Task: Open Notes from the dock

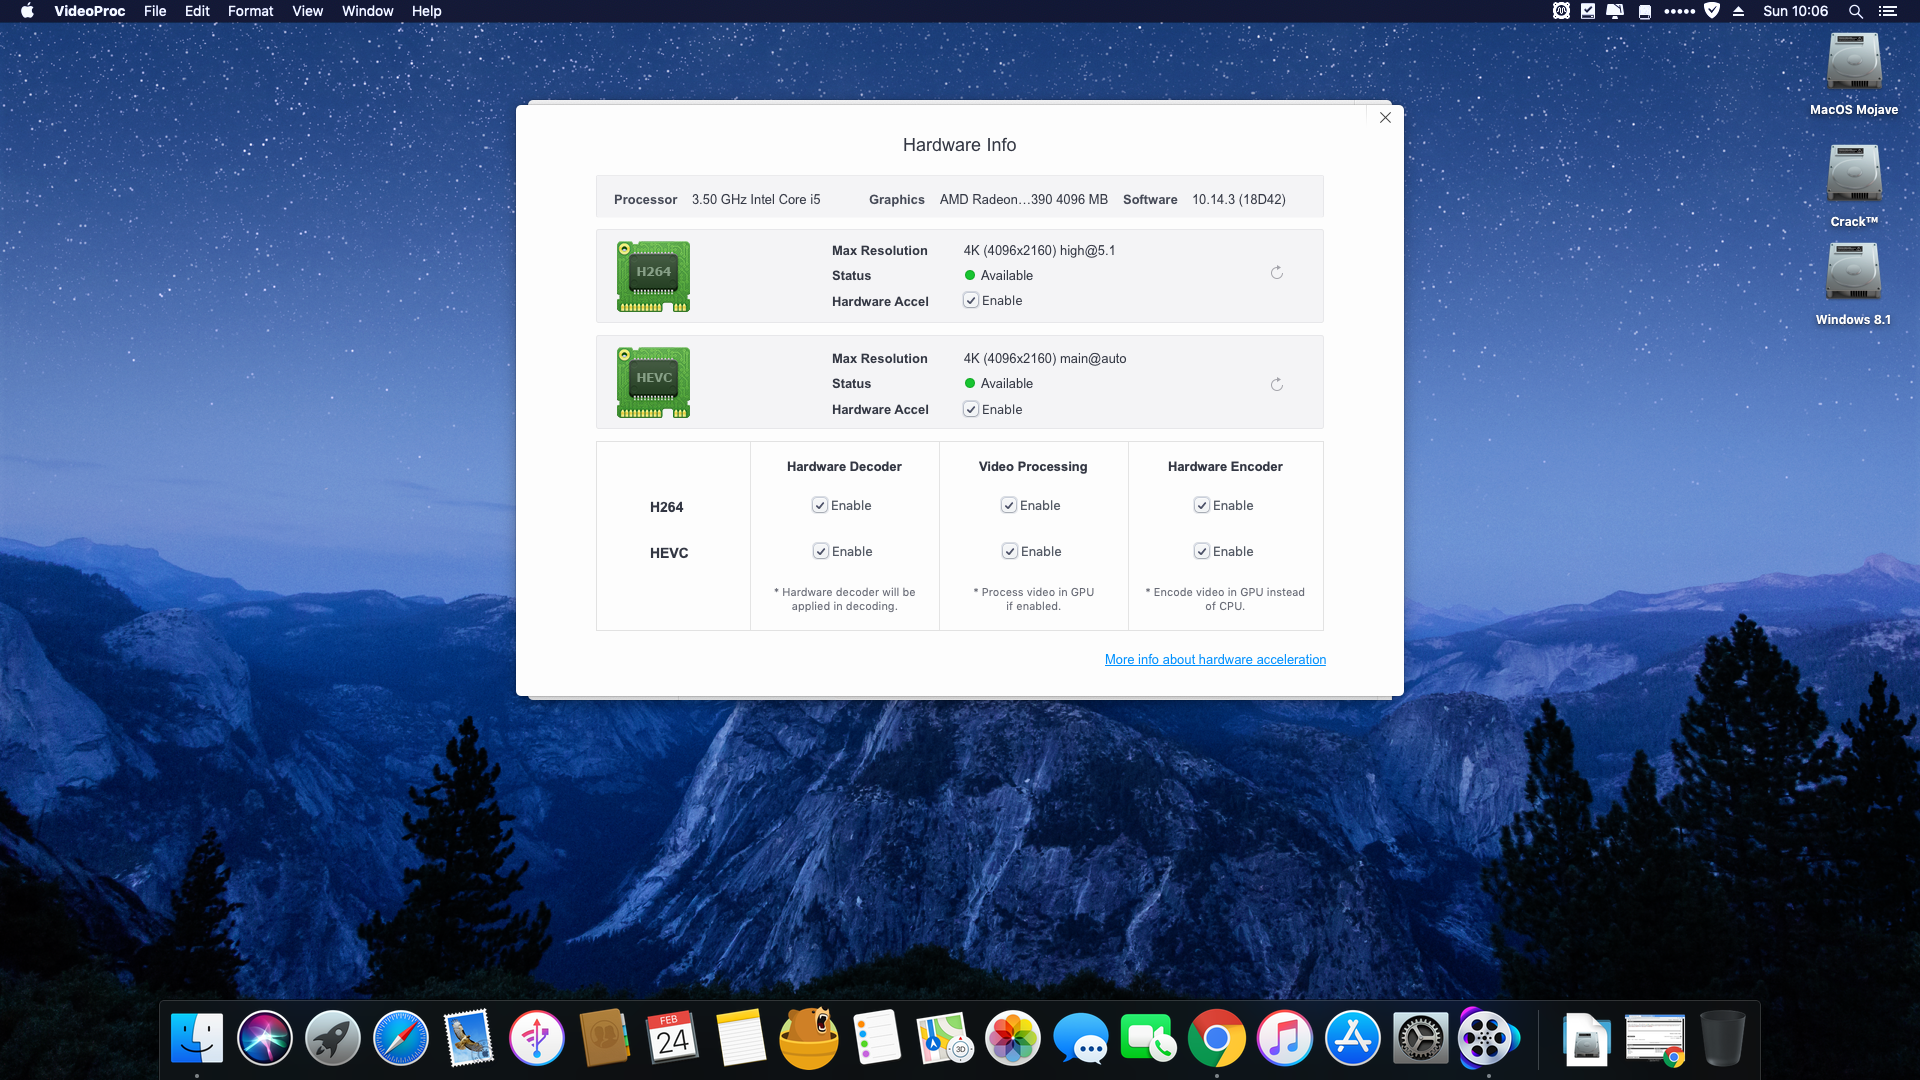Action: click(x=741, y=1039)
